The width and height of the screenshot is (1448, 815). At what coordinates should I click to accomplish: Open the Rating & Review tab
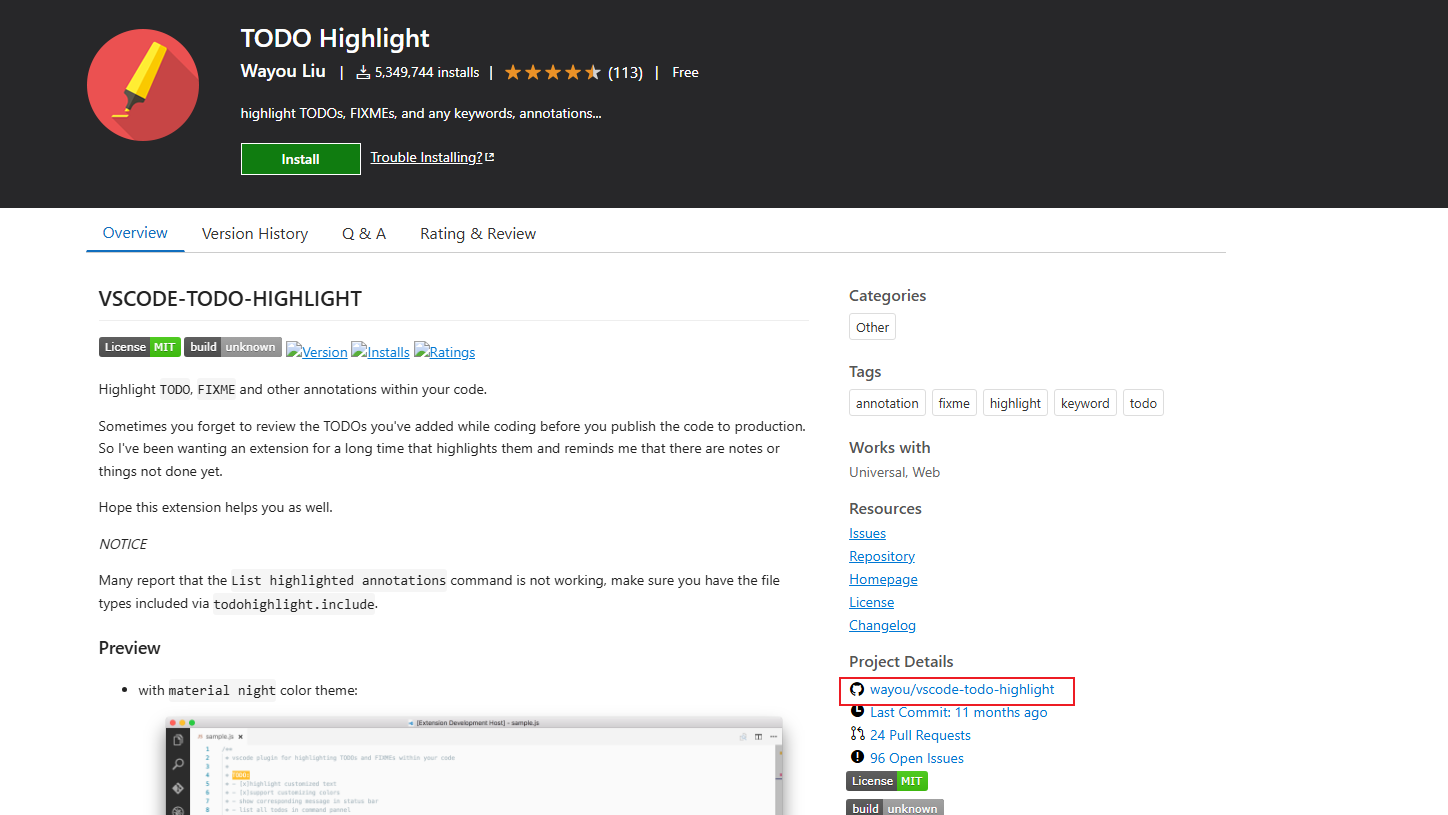click(x=478, y=234)
